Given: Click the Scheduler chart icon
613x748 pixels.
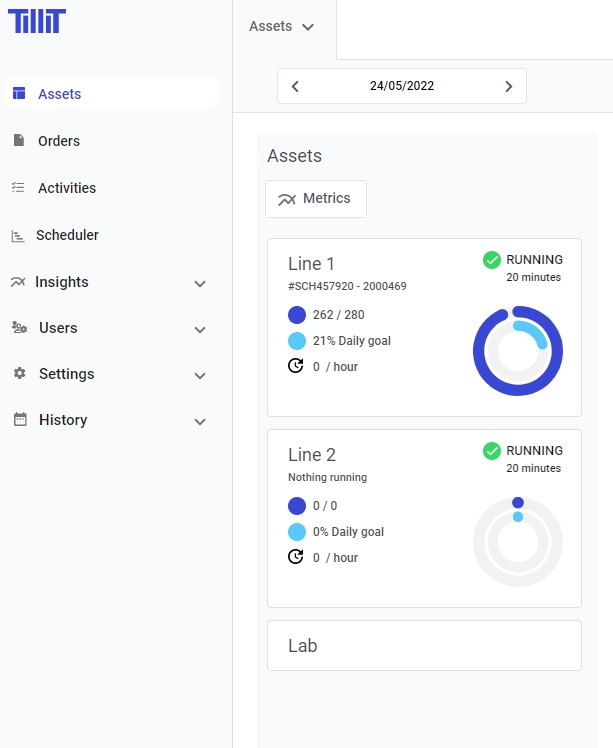Looking at the screenshot, I should point(18,236).
